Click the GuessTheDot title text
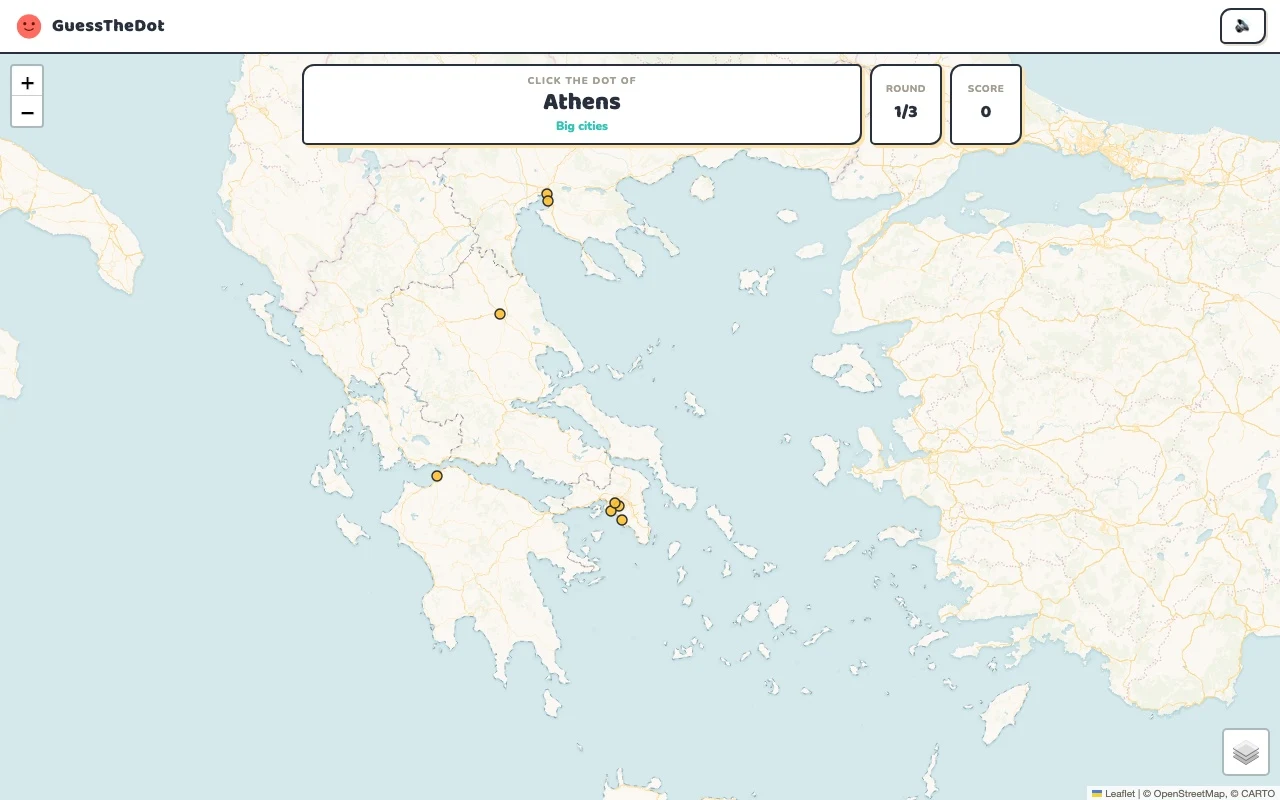The image size is (1280, 800). pyautogui.click(x=108, y=26)
